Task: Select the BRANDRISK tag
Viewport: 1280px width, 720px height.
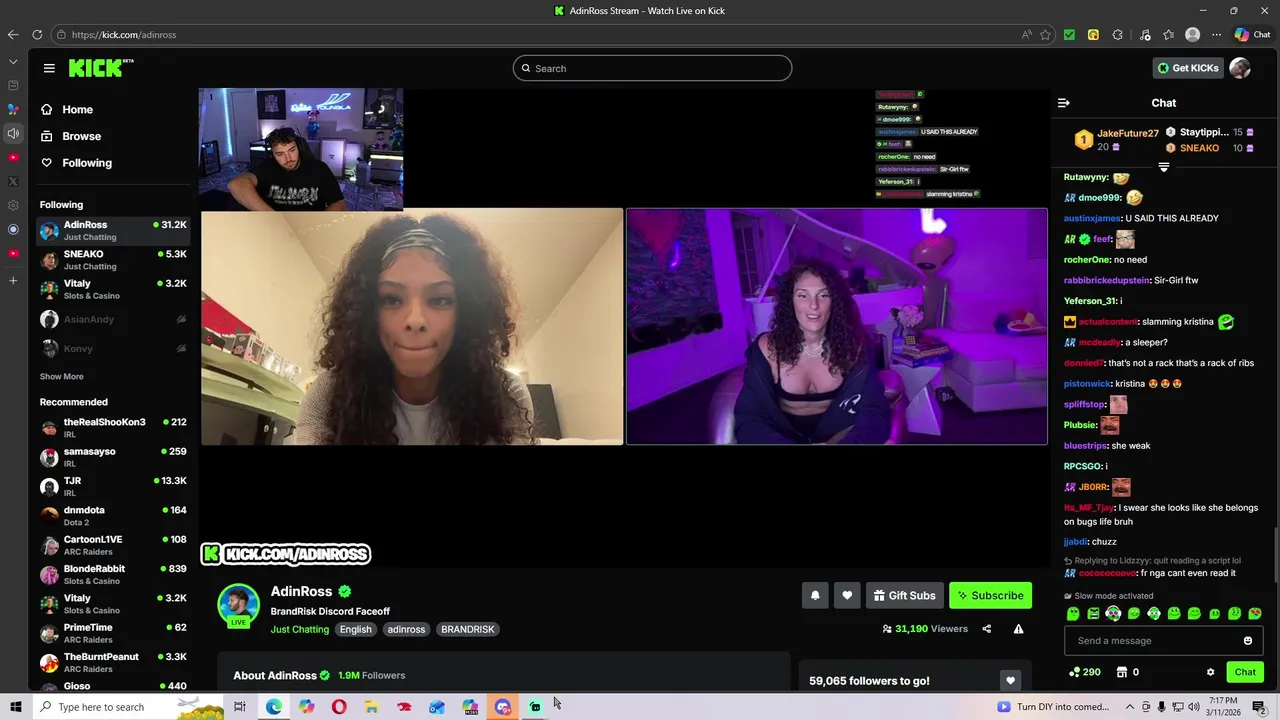Action: tap(467, 629)
